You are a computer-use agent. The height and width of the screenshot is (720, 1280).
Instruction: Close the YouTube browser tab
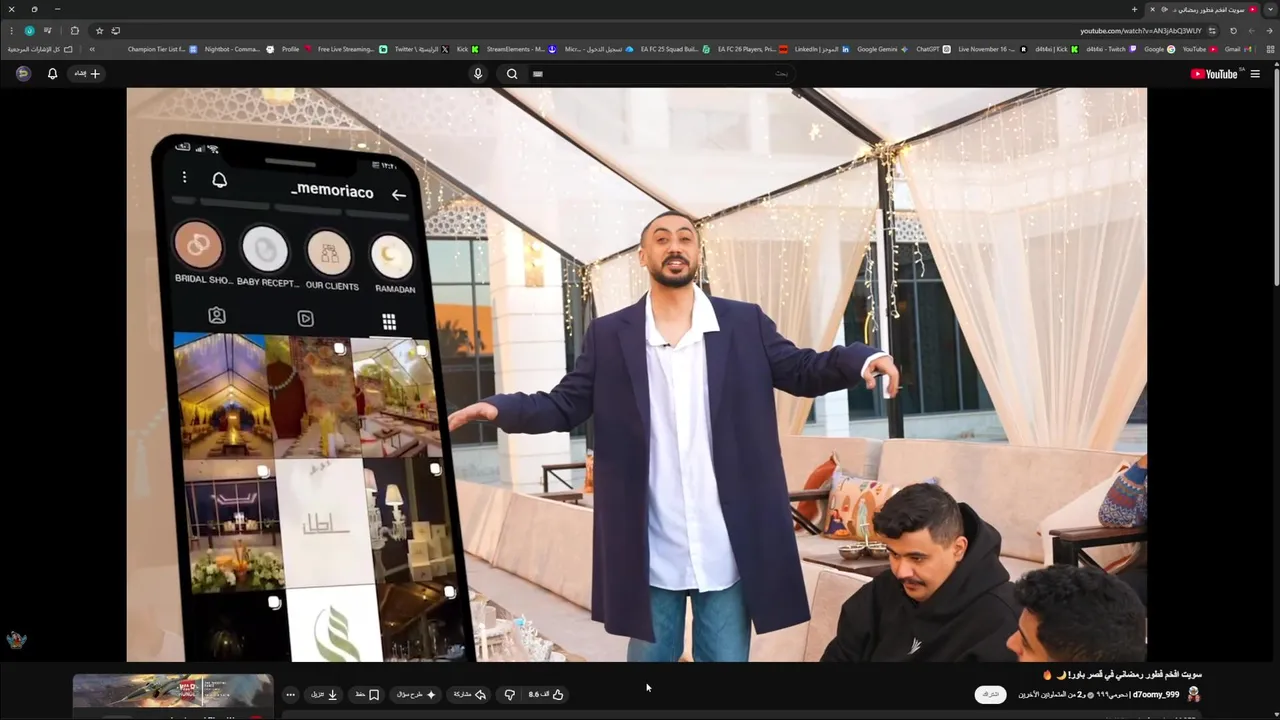1152,9
